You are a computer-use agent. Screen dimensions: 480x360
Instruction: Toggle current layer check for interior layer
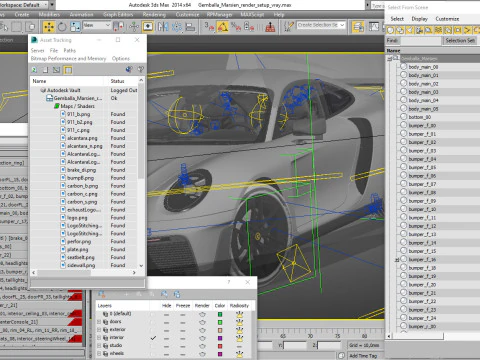153,338
